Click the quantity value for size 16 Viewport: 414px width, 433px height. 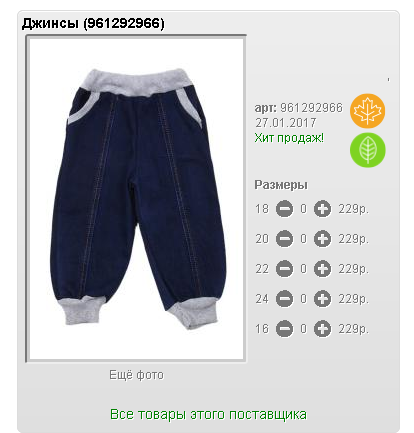(x=303, y=329)
